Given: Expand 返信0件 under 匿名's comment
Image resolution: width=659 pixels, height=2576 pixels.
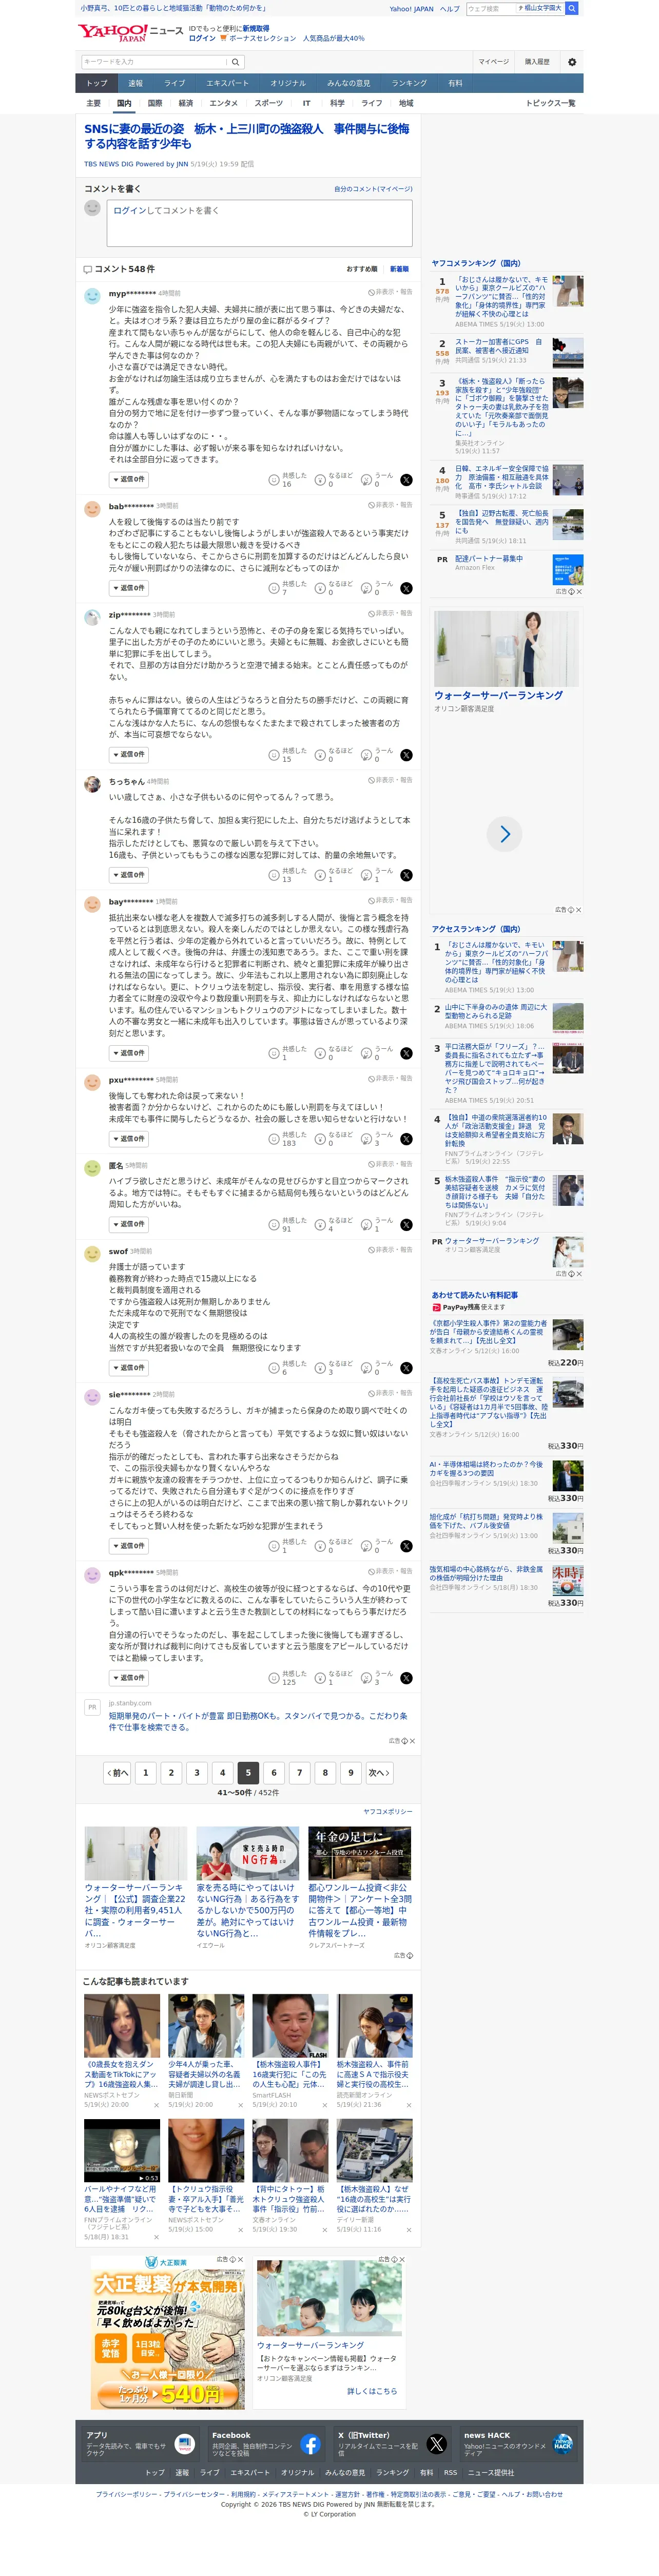Looking at the screenshot, I should click(x=129, y=1225).
